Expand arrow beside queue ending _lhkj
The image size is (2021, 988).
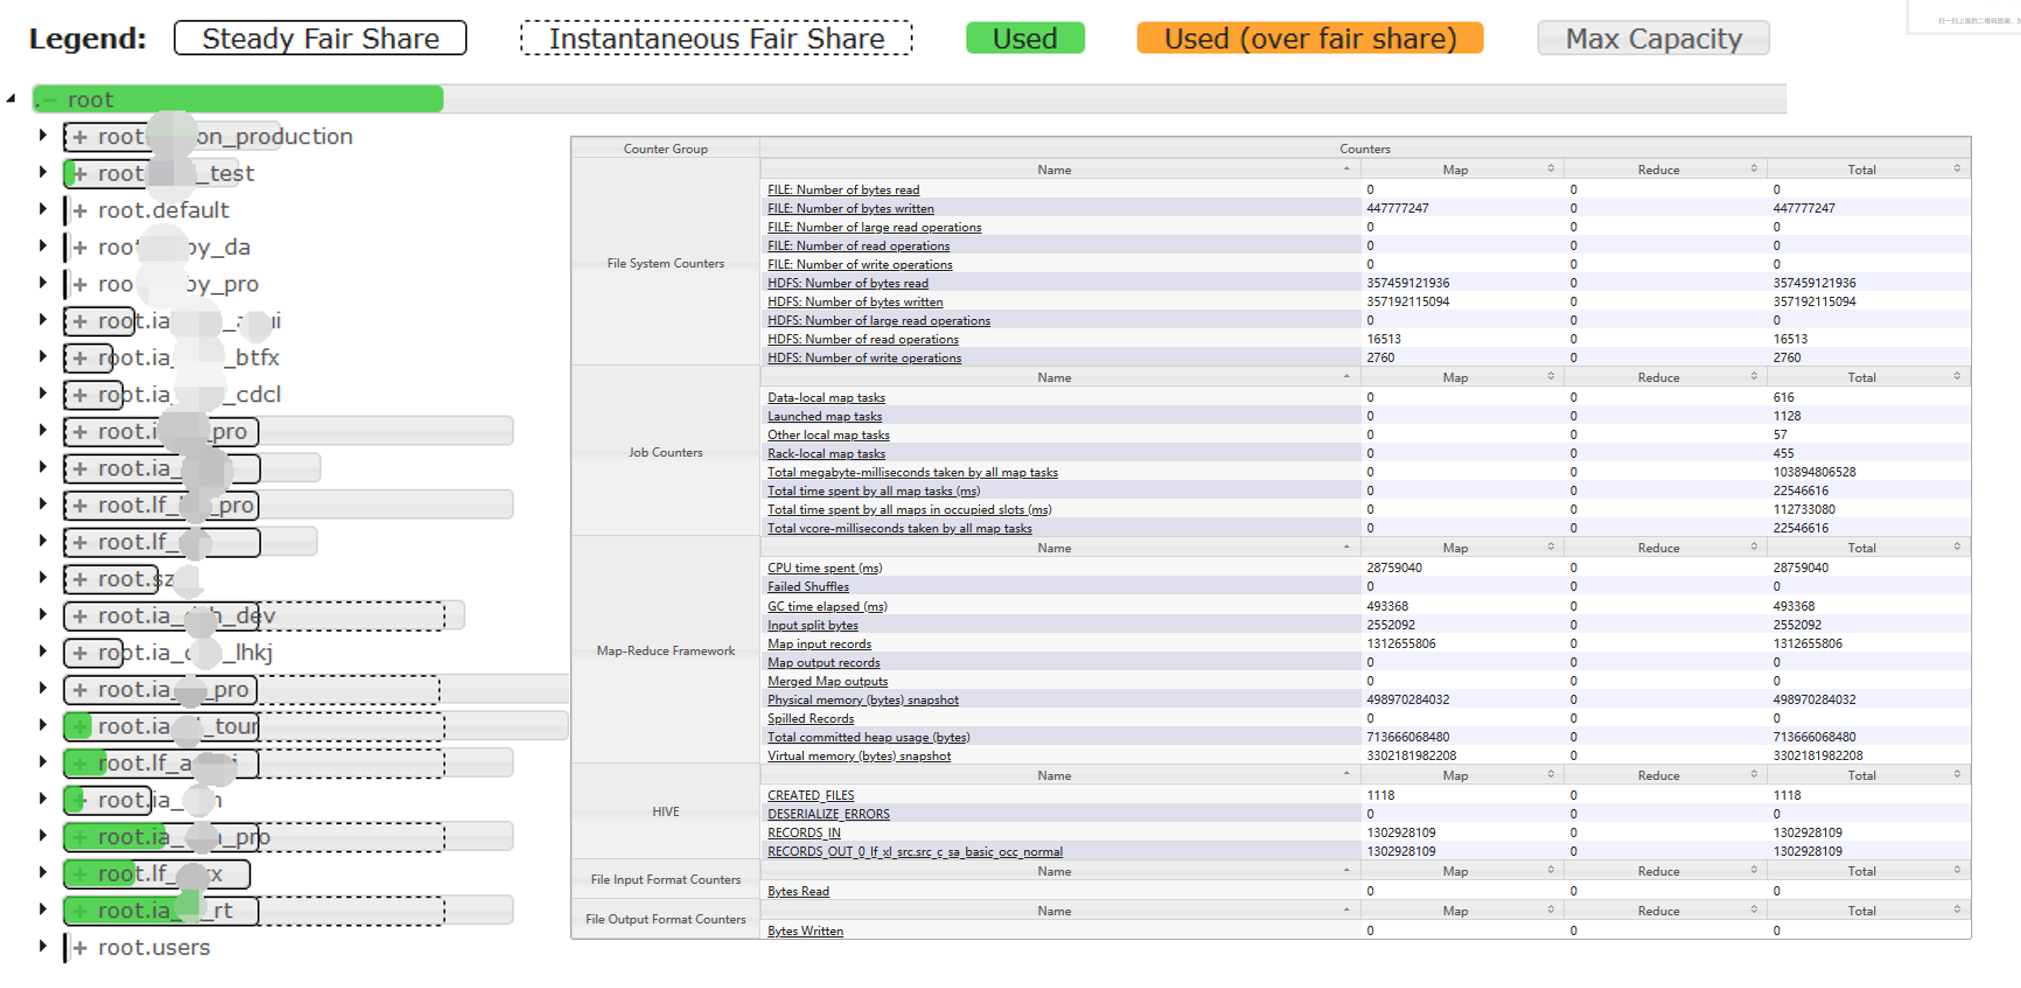[x=43, y=651]
